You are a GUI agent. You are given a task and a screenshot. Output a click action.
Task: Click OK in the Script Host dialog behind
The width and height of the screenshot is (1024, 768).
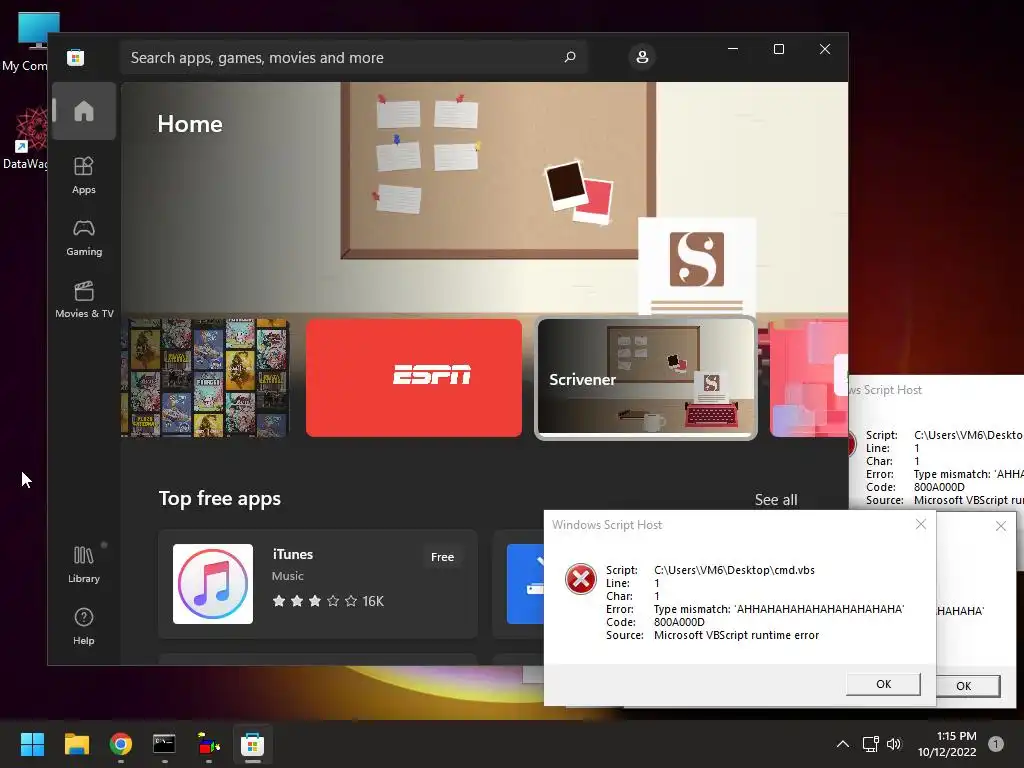[967, 686]
